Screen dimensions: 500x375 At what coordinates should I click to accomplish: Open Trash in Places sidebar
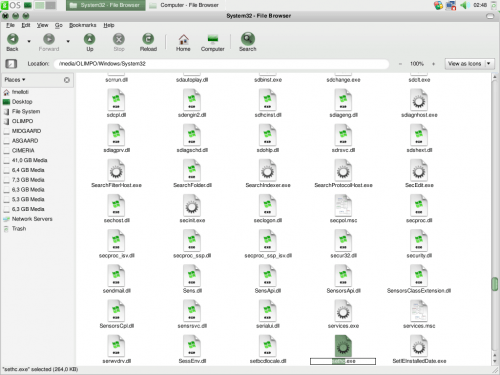tap(19, 229)
